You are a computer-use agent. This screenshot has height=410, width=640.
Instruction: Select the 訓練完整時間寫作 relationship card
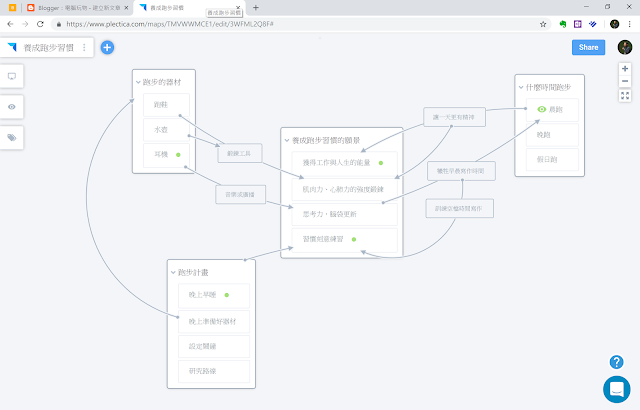point(460,208)
